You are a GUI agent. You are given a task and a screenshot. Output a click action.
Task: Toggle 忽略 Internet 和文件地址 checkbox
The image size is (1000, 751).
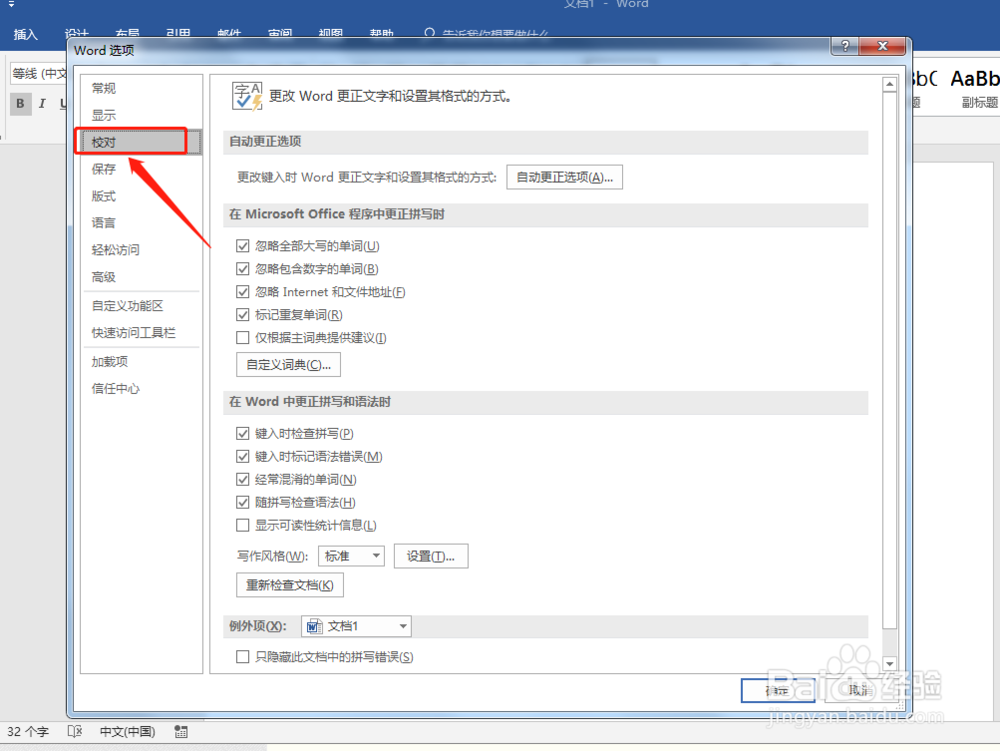(242, 292)
